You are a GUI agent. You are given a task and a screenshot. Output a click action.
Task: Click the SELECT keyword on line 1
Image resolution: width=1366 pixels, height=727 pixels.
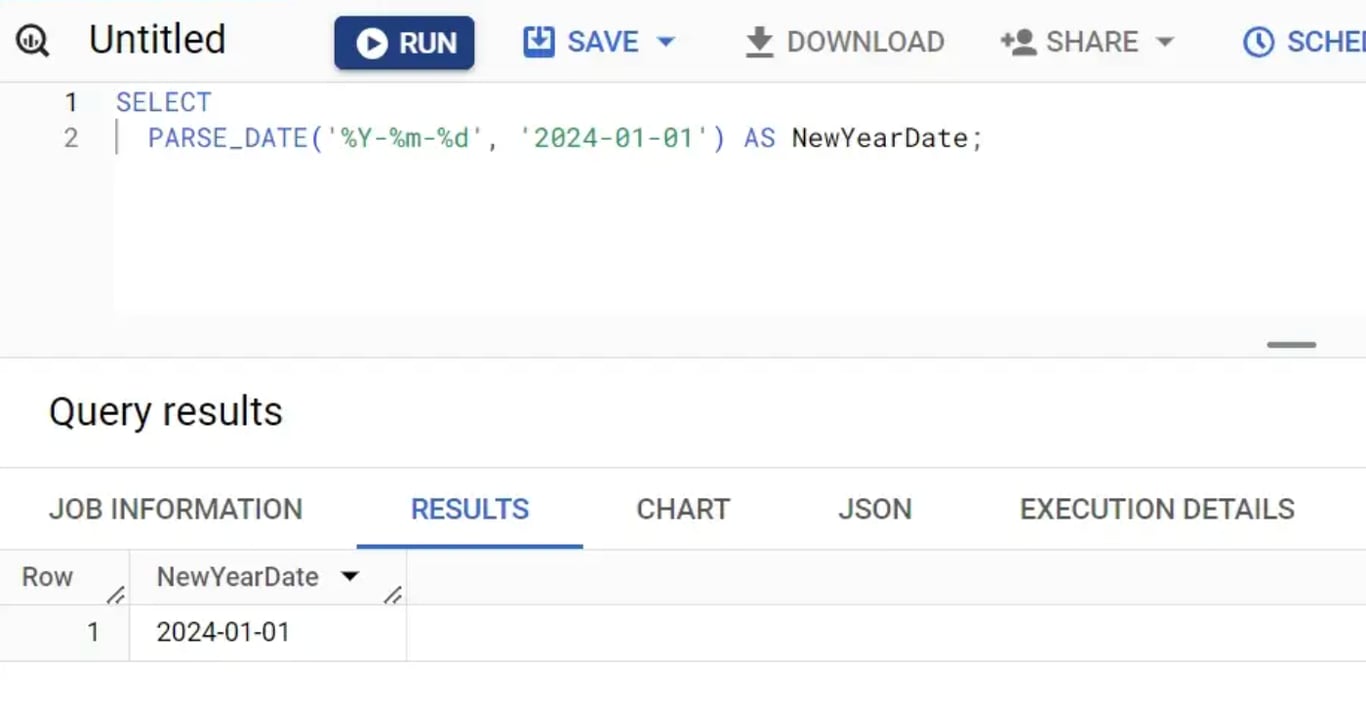[x=164, y=102]
